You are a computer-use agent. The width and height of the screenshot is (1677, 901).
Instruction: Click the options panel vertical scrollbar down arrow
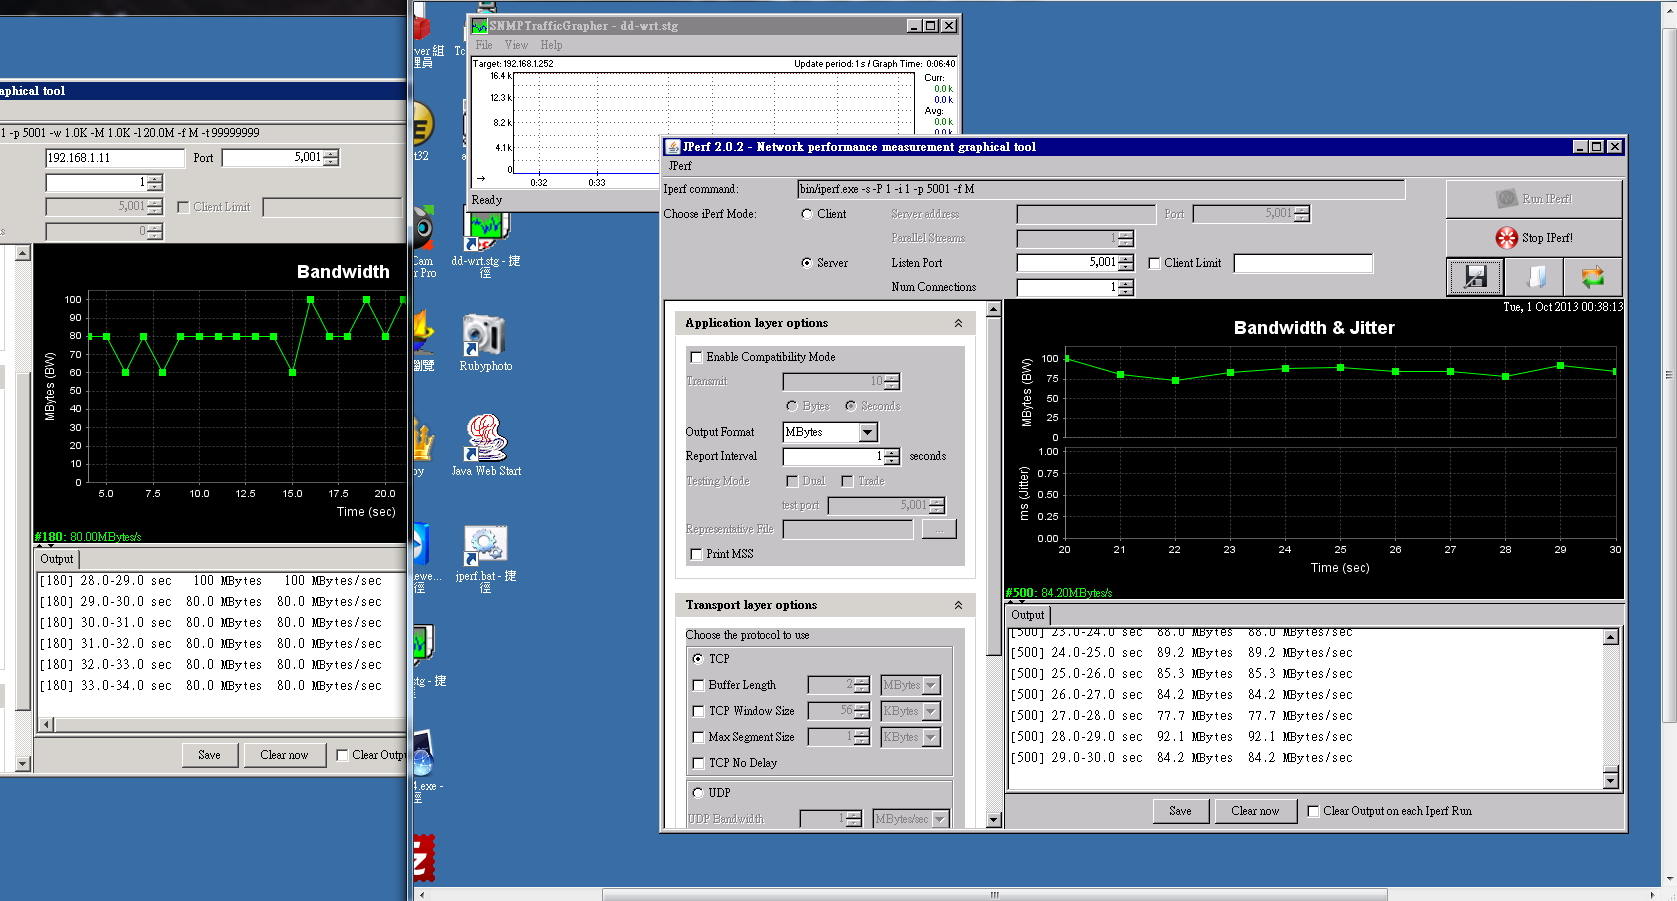[x=993, y=820]
